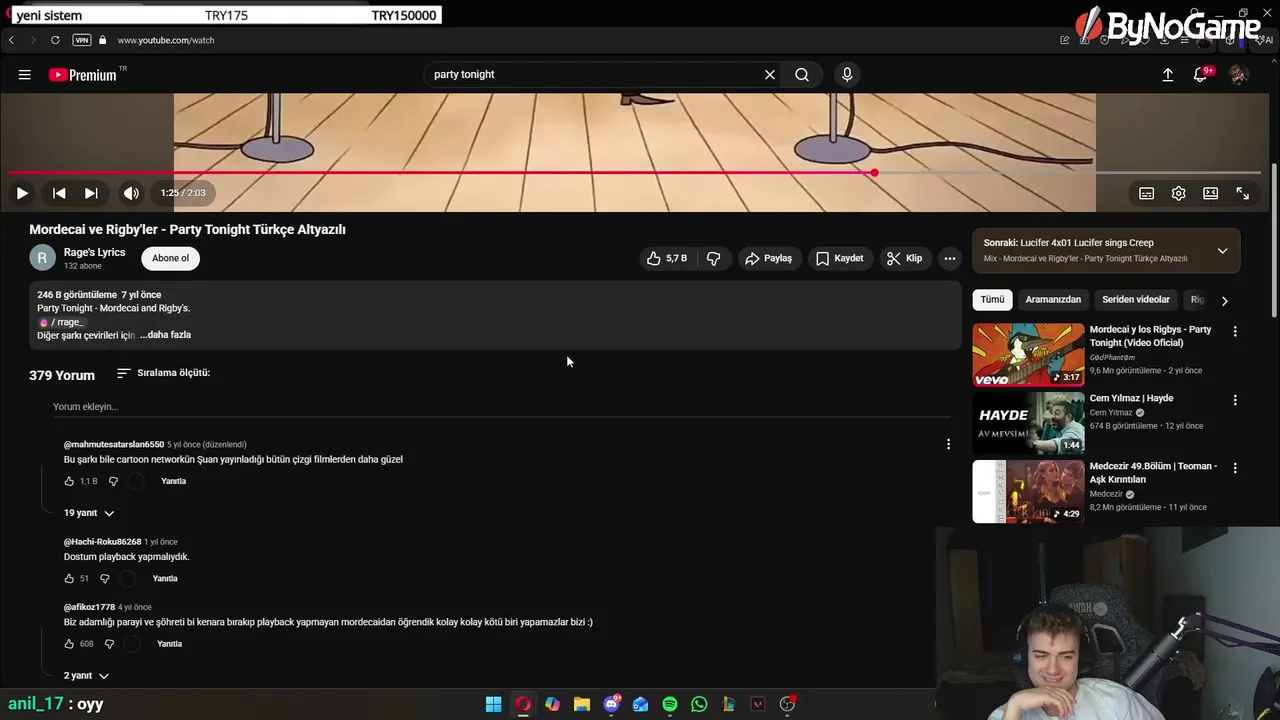The image size is (1280, 720).
Task: Click the magnifier search button
Action: tap(802, 75)
